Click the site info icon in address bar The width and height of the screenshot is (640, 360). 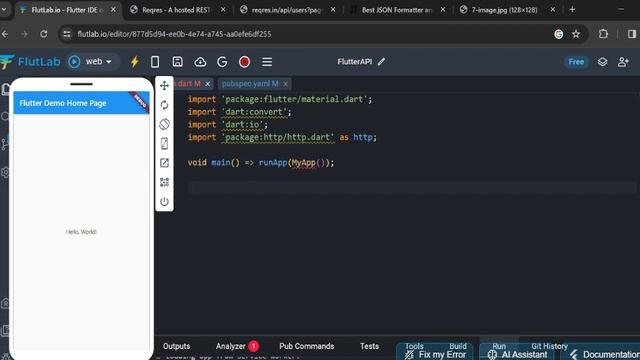point(67,34)
